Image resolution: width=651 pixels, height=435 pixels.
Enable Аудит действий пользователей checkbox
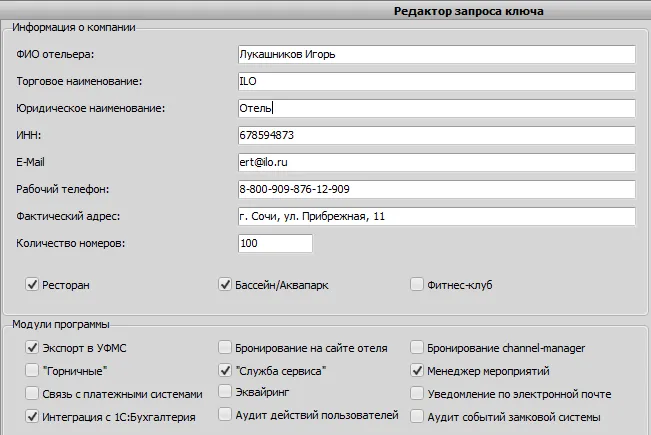point(225,415)
